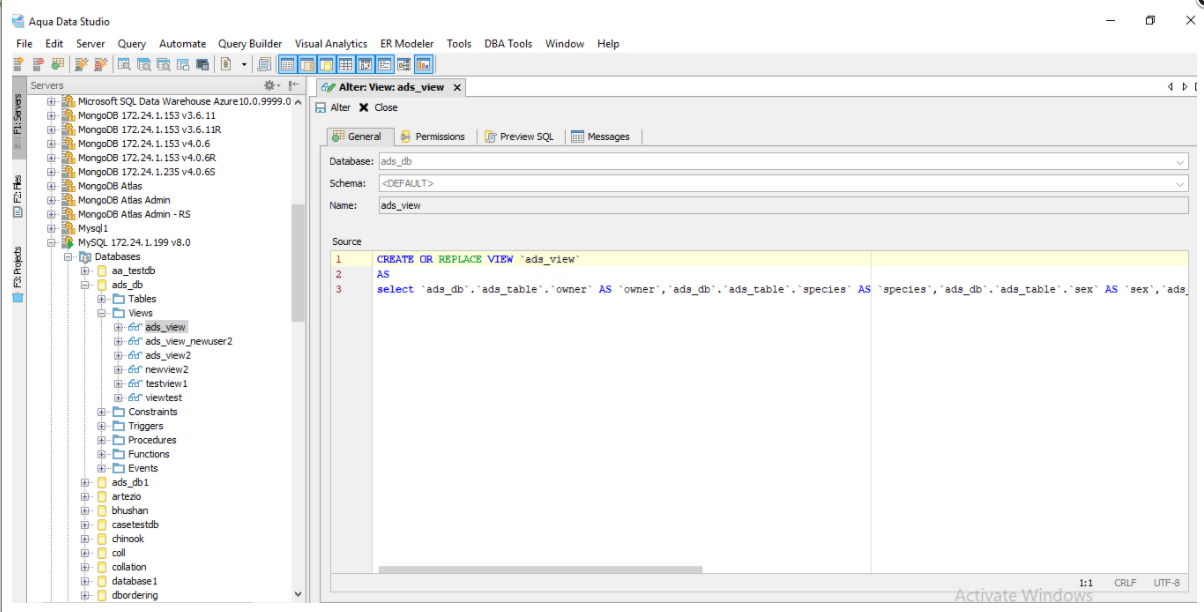Select the Mysql1 server entry

click(93, 228)
